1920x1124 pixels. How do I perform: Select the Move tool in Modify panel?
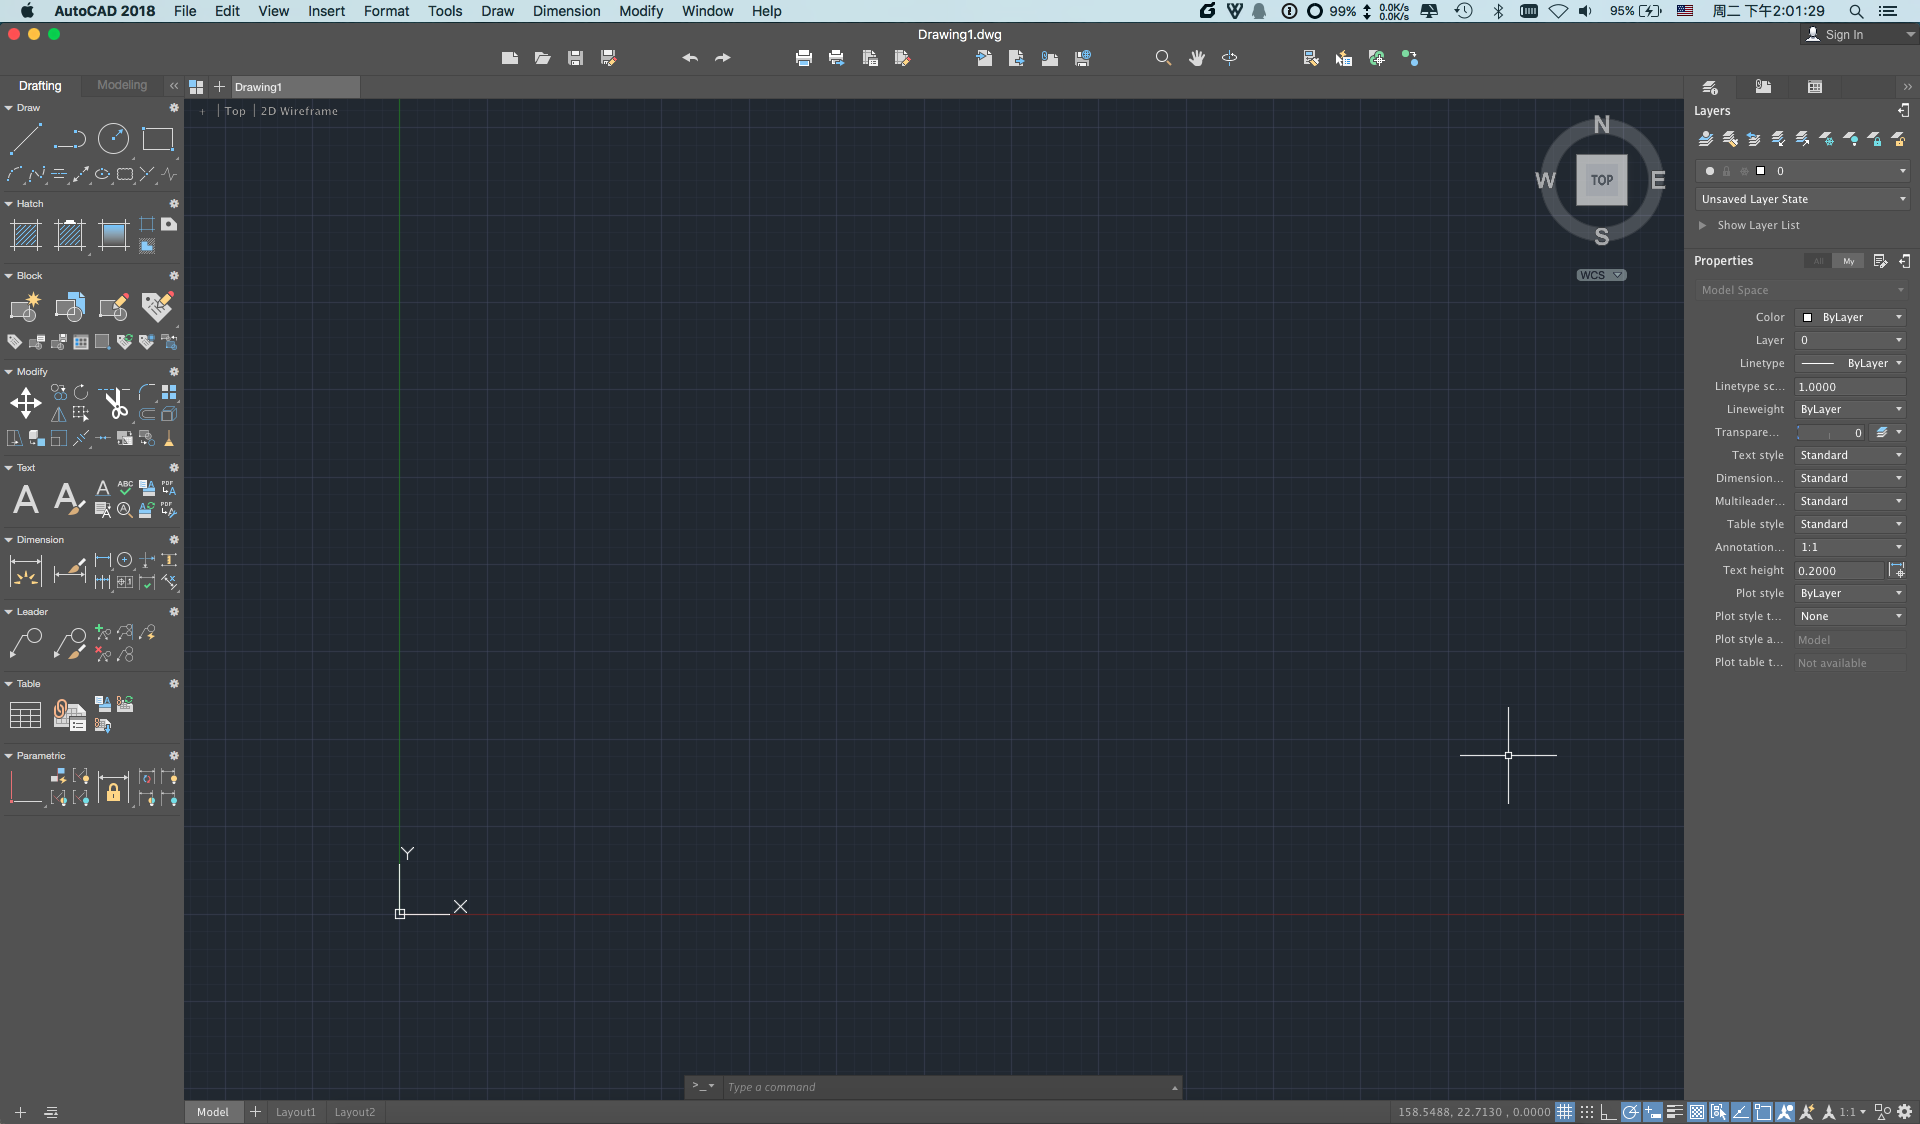coord(24,400)
